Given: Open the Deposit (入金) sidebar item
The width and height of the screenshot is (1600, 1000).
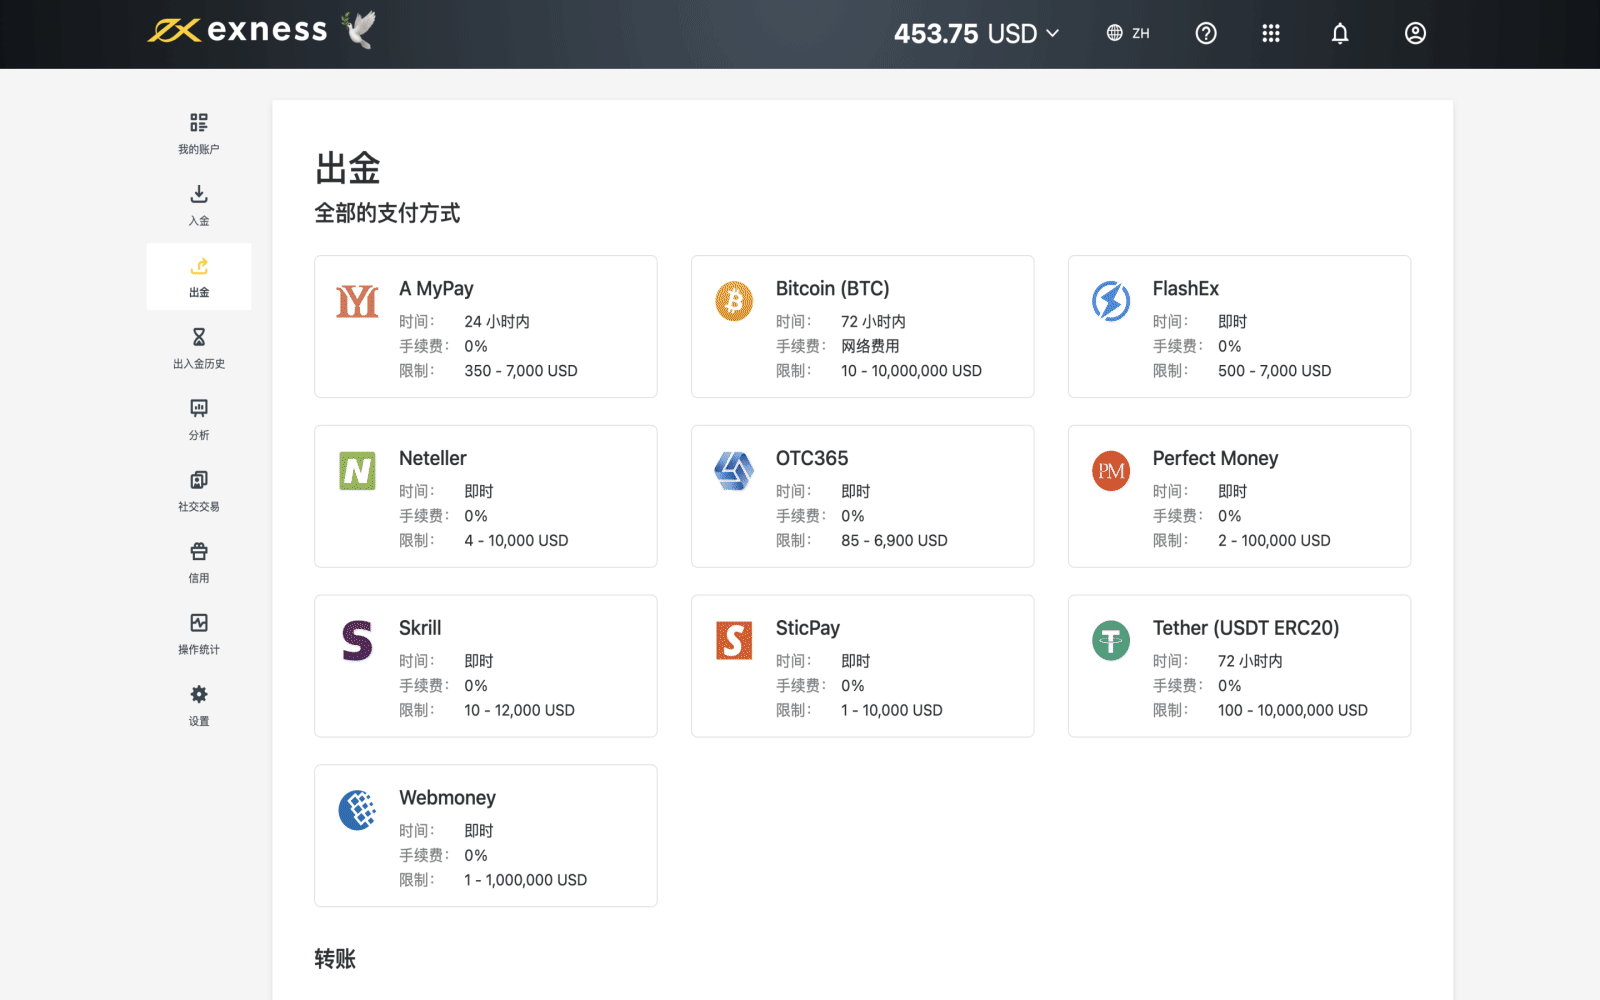Looking at the screenshot, I should [199, 205].
